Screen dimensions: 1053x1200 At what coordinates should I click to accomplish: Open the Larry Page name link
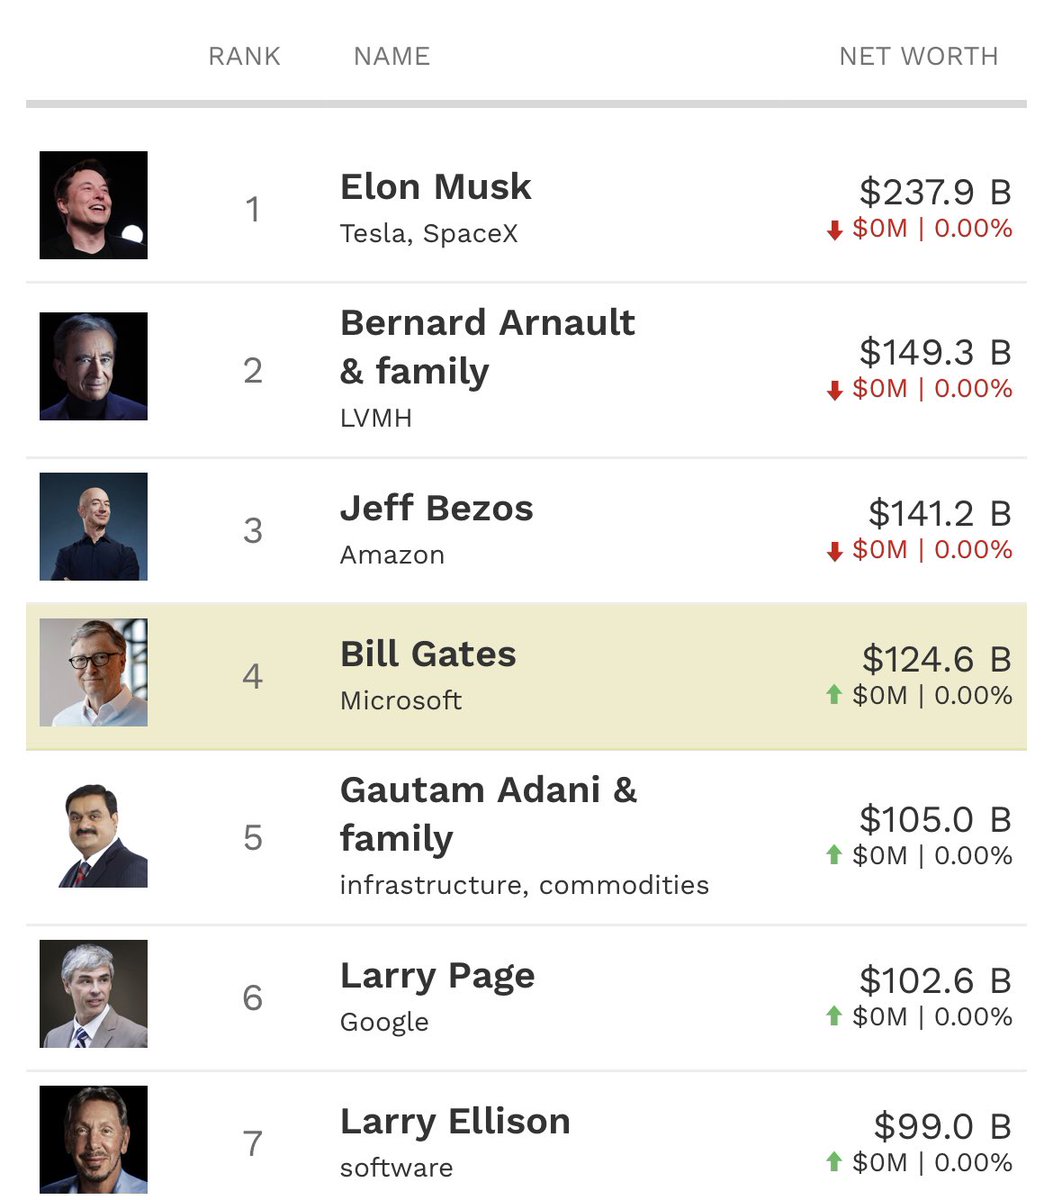click(437, 976)
